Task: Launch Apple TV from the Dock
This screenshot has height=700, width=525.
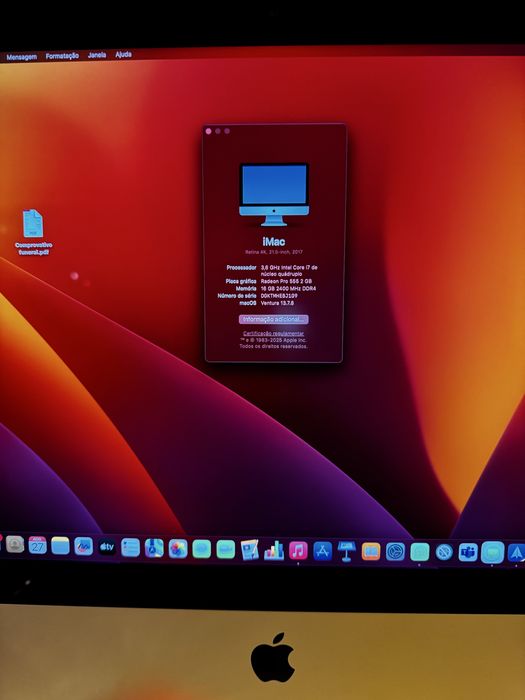Action: click(107, 547)
